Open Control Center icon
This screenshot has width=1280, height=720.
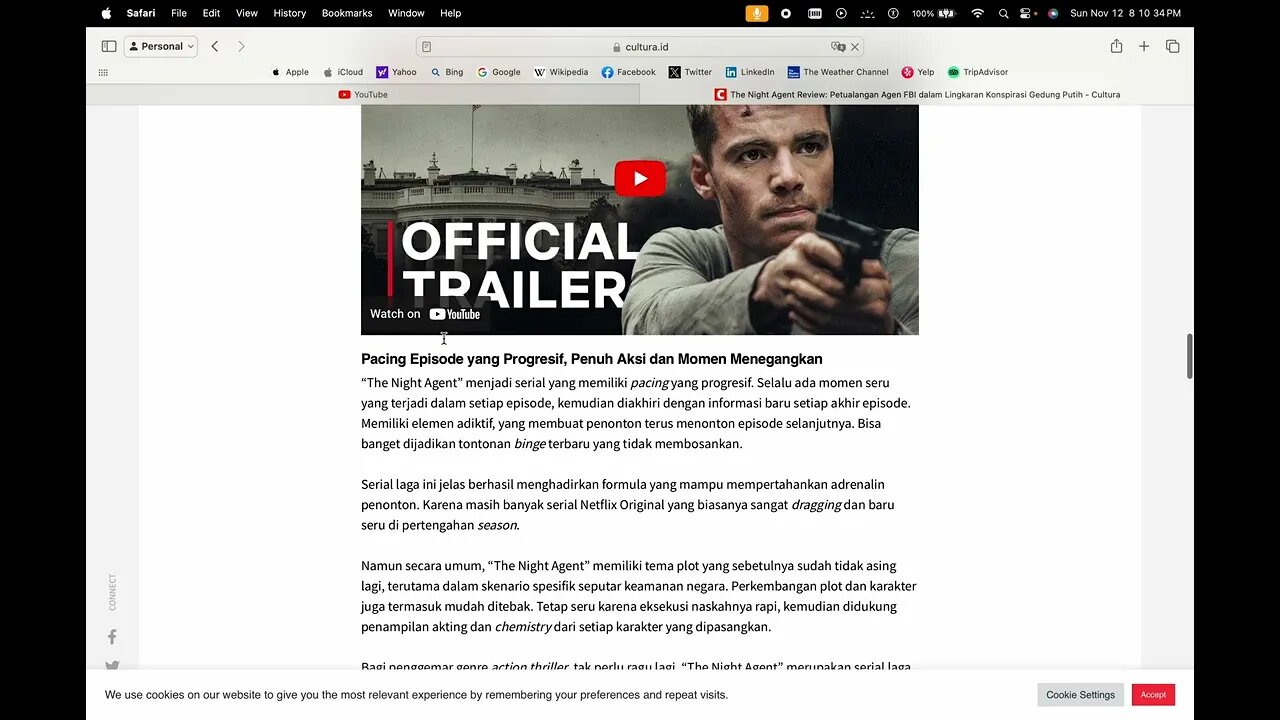click(1026, 13)
